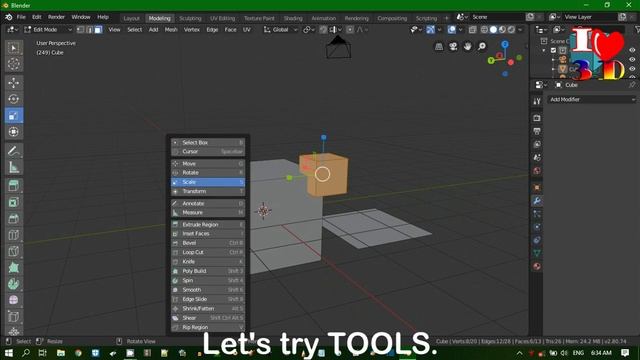Open Windows taskbar search
This screenshot has height=360, width=640.
pos(26,353)
